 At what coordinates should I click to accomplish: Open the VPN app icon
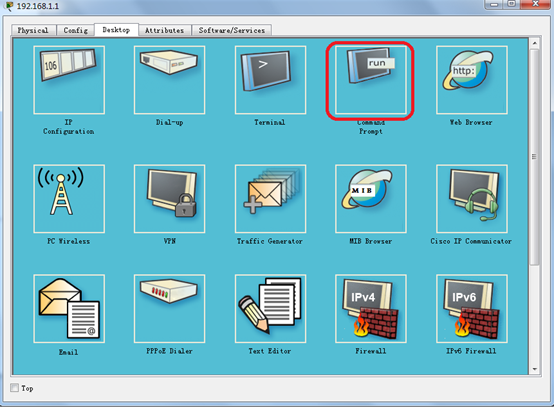point(170,199)
